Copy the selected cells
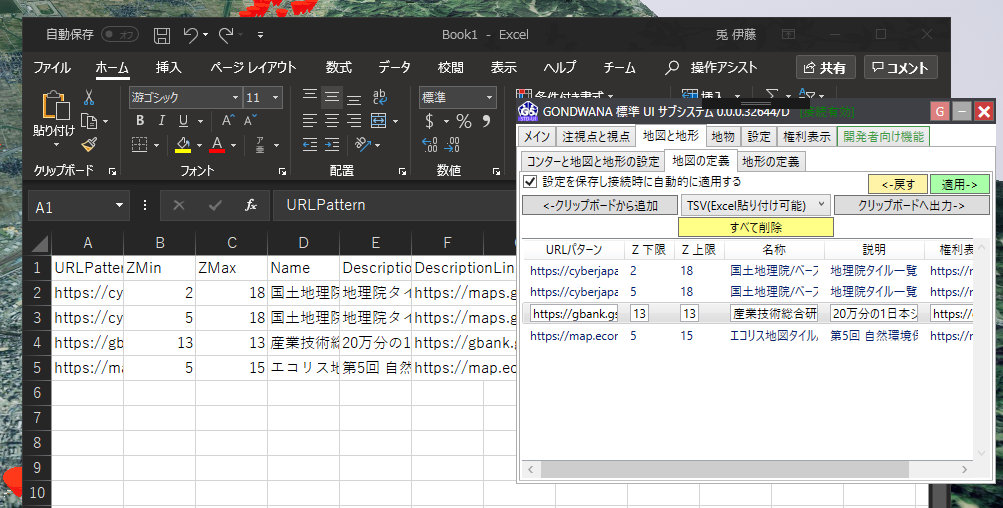The width and height of the screenshot is (1003, 508). pos(89,122)
